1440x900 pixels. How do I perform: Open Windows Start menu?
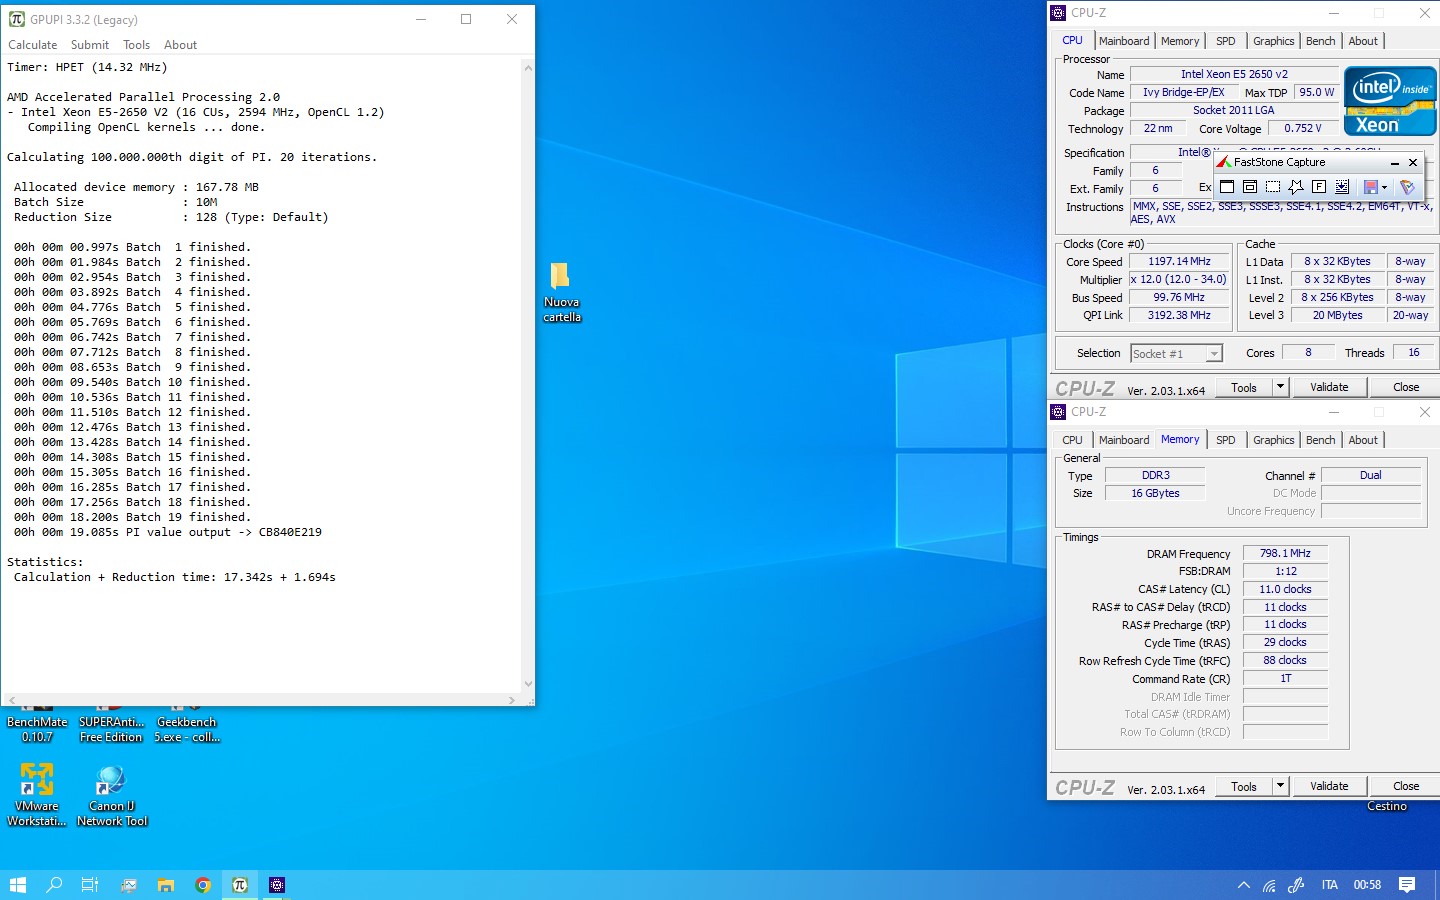17,885
